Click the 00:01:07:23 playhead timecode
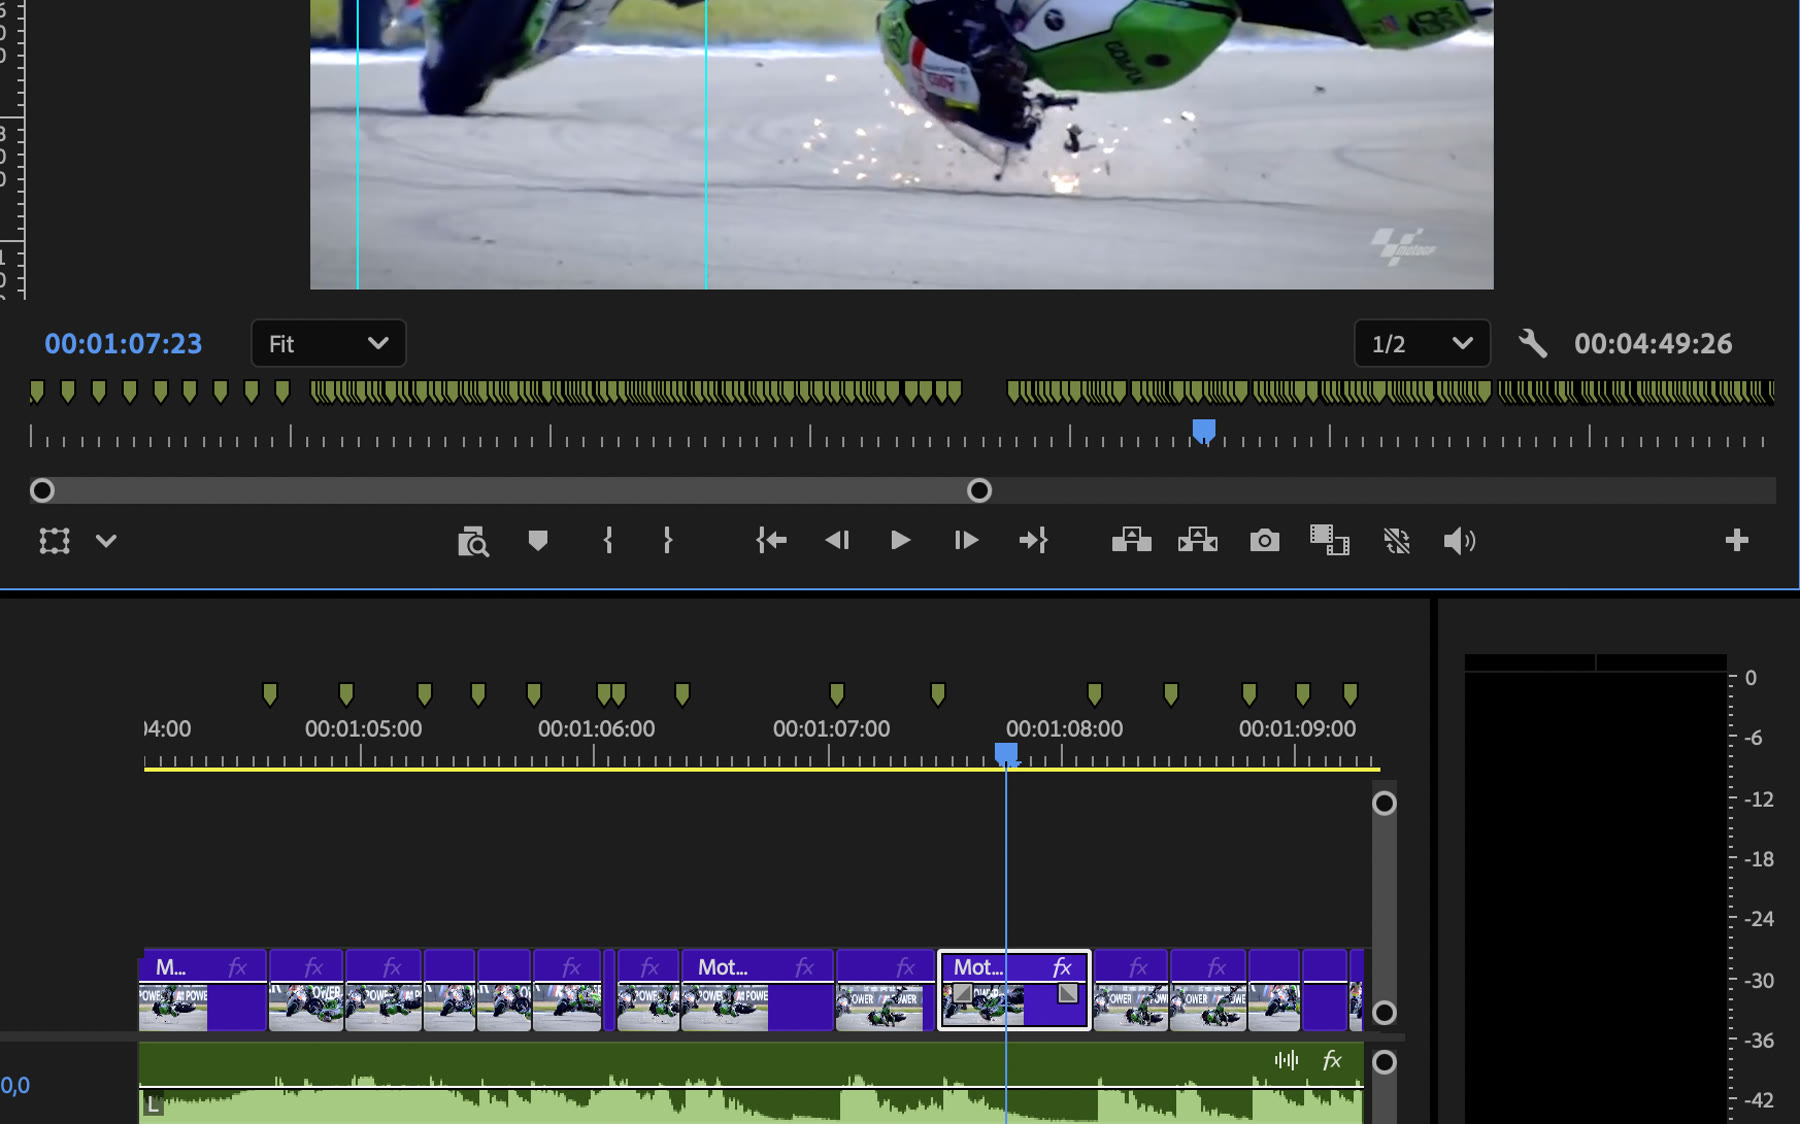This screenshot has width=1800, height=1124. (x=123, y=344)
